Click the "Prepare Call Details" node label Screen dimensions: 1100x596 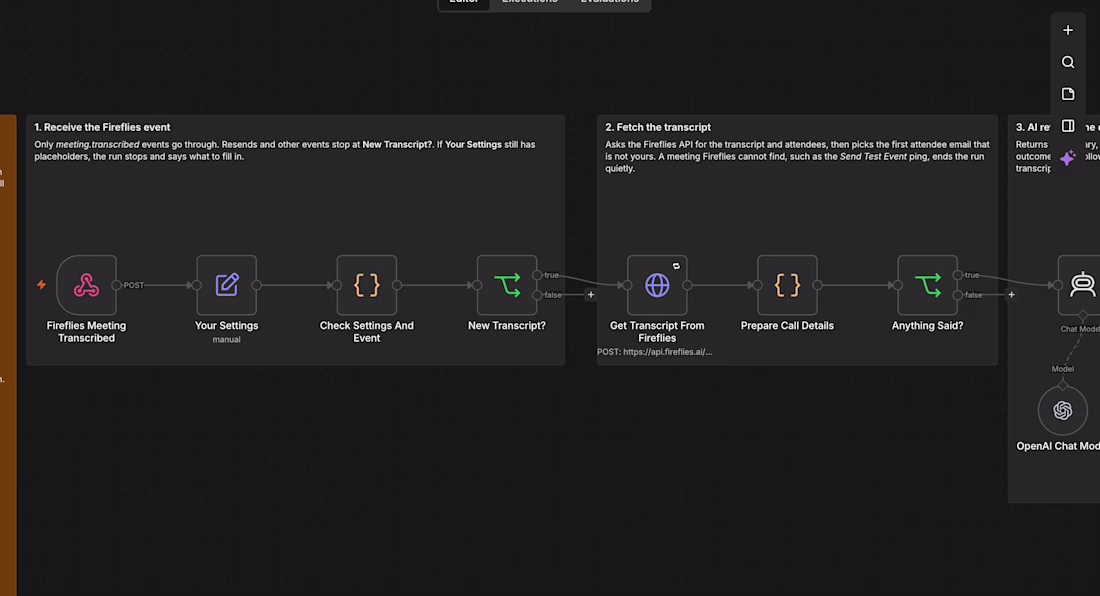[787, 325]
